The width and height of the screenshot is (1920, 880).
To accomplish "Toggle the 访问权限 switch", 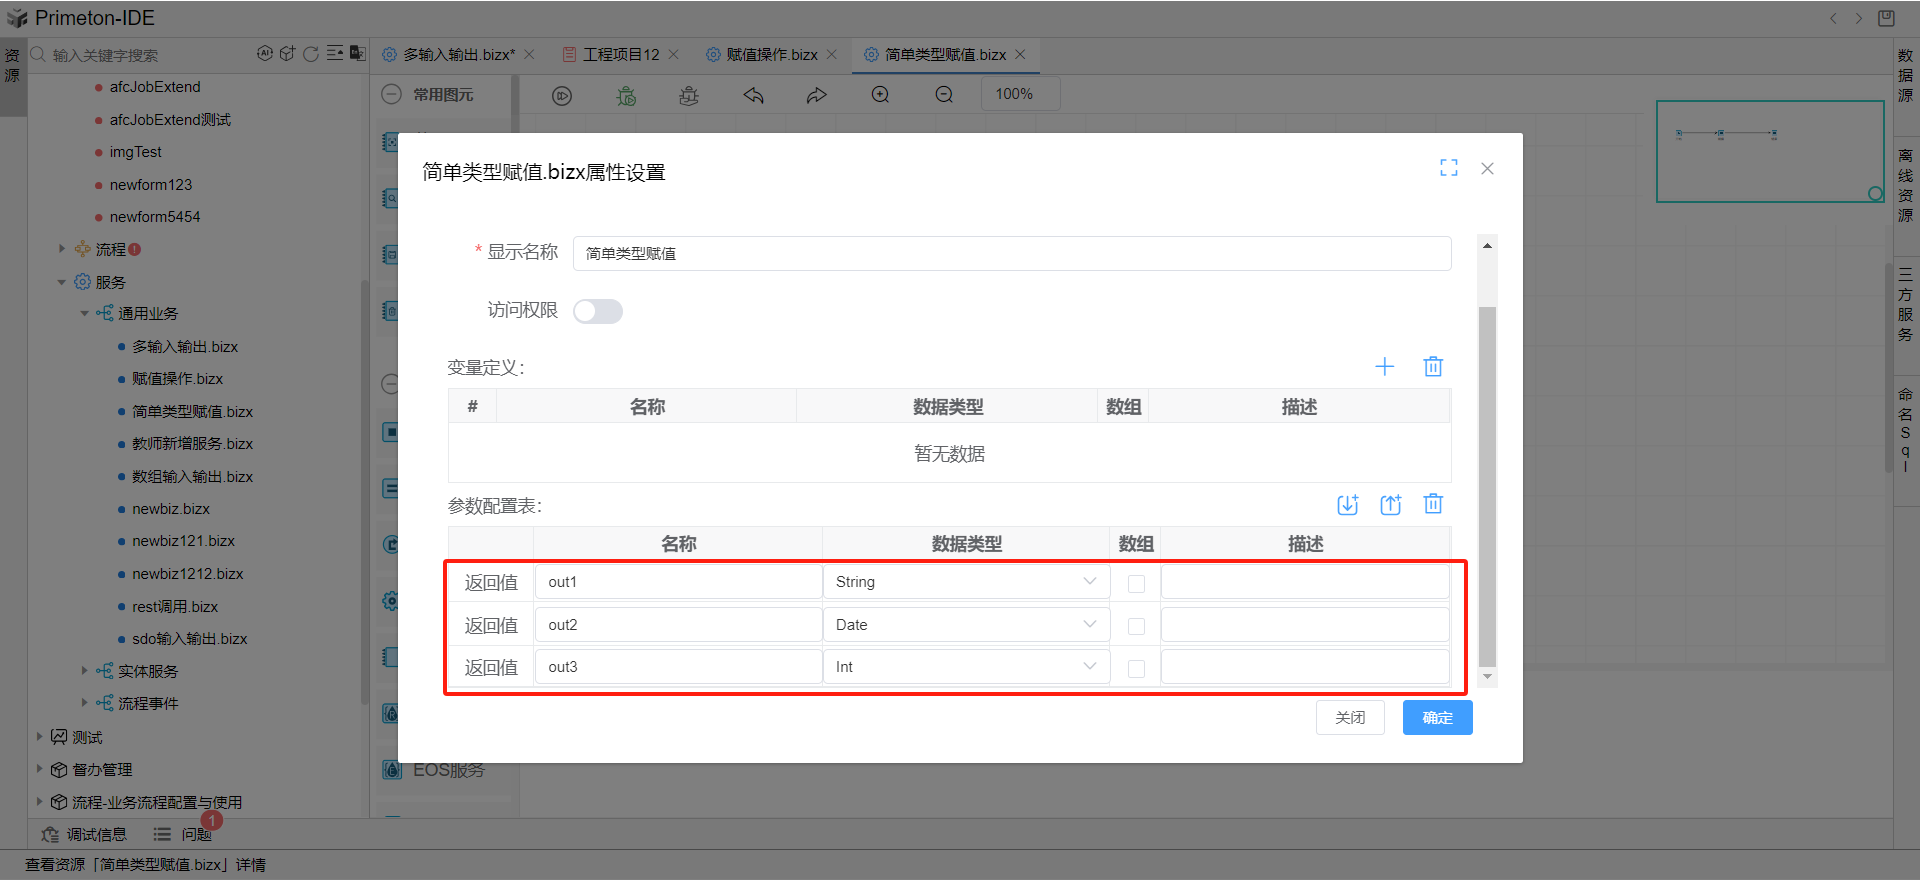I will point(598,312).
